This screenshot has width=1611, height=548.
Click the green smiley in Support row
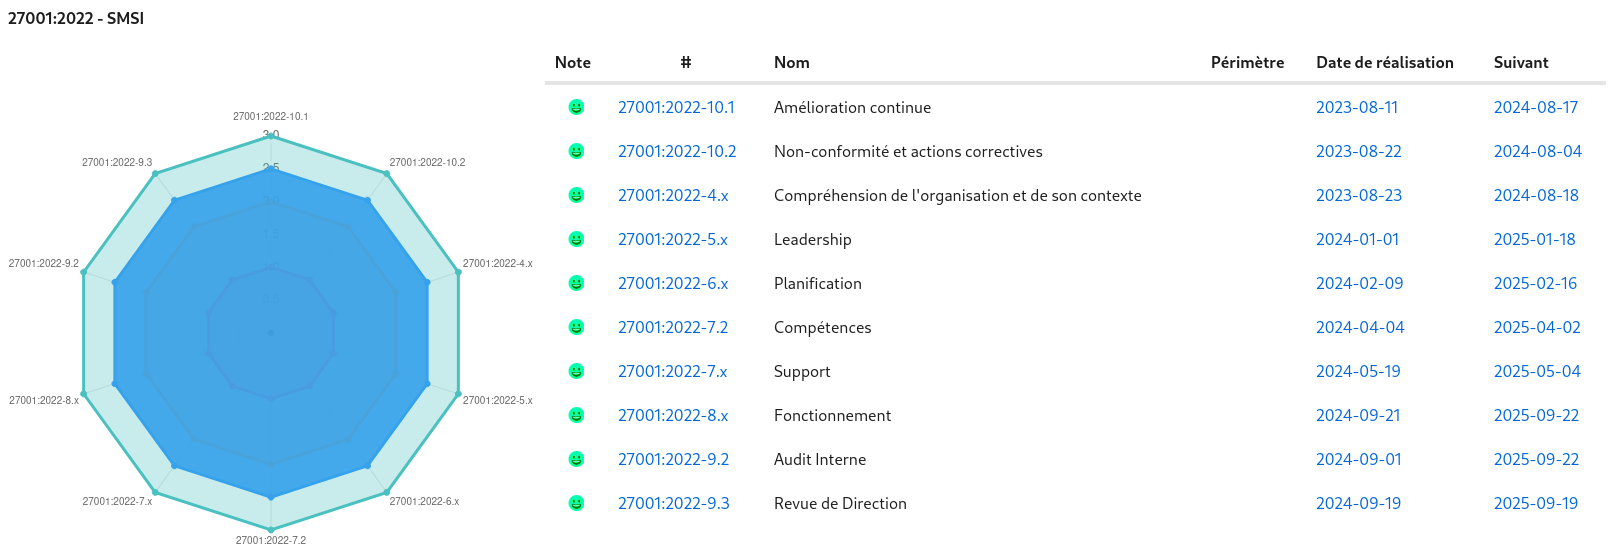point(576,371)
